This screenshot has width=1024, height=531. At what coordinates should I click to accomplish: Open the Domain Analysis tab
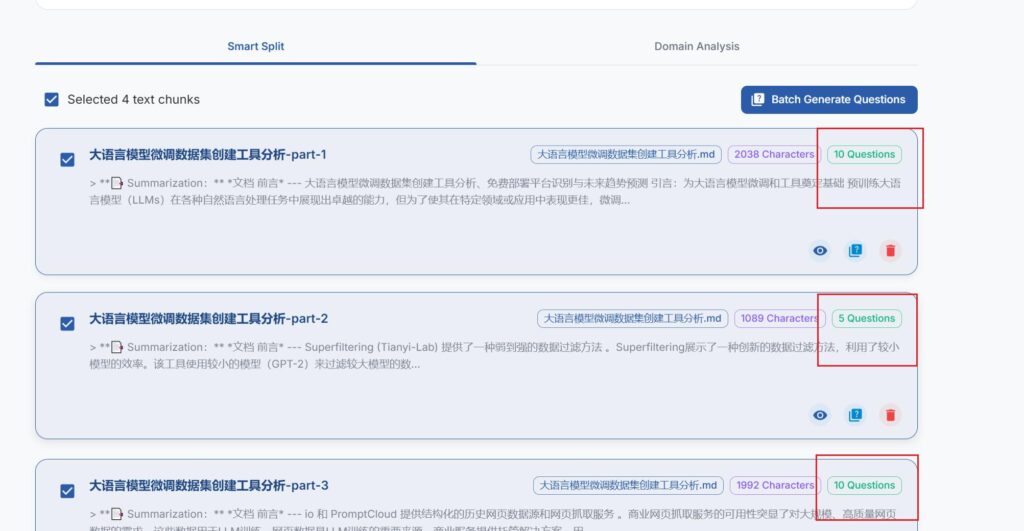696,47
